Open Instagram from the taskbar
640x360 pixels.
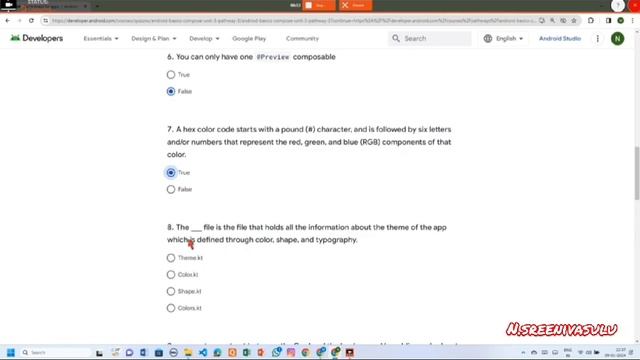pyautogui.click(x=291, y=352)
